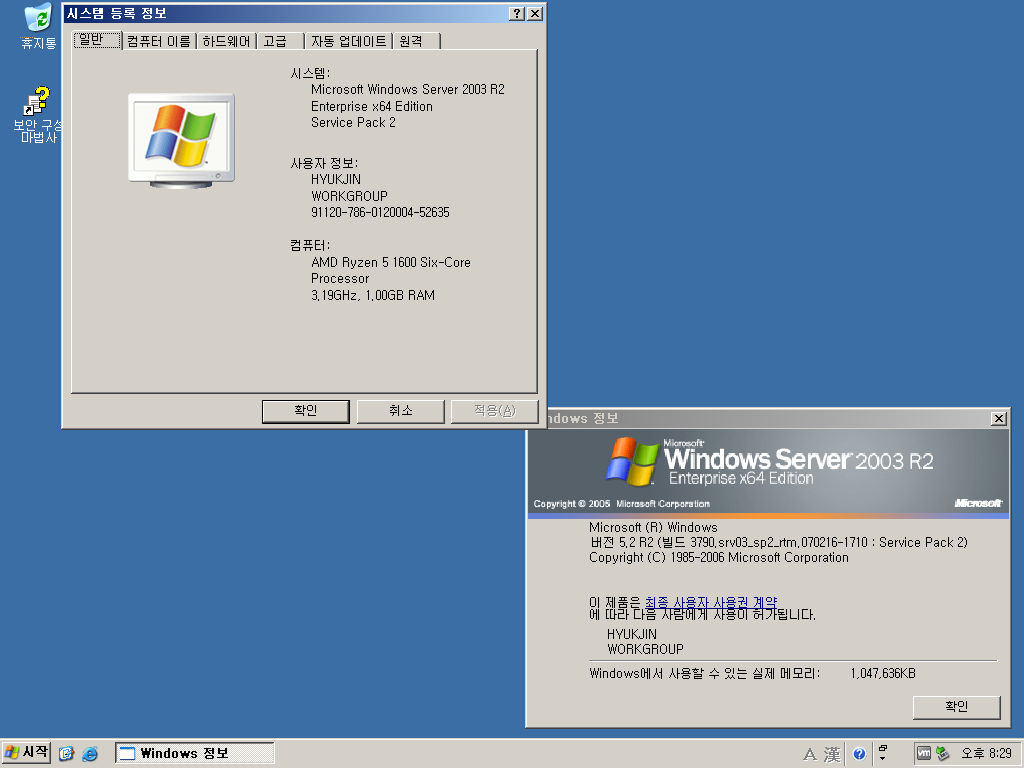The image size is (1024, 768).
Task: Click the 漢 Hanja conversion icon
Action: coord(832,754)
